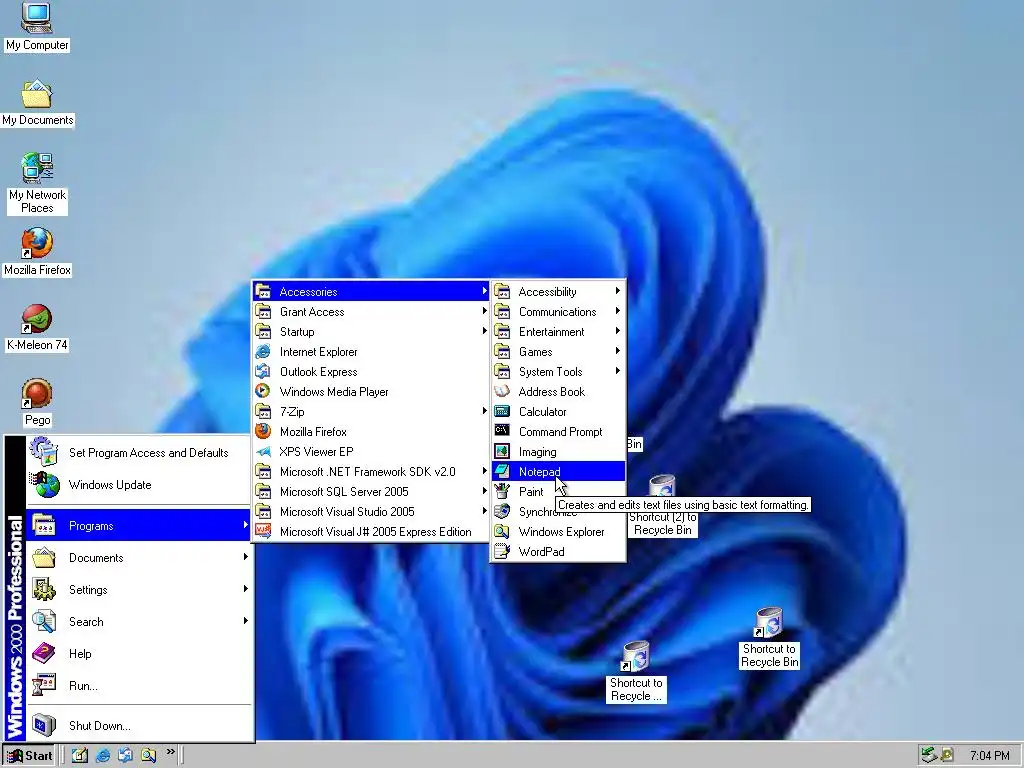Image resolution: width=1024 pixels, height=768 pixels.
Task: Launch Windows Explorer from Accessories
Action: (558, 532)
